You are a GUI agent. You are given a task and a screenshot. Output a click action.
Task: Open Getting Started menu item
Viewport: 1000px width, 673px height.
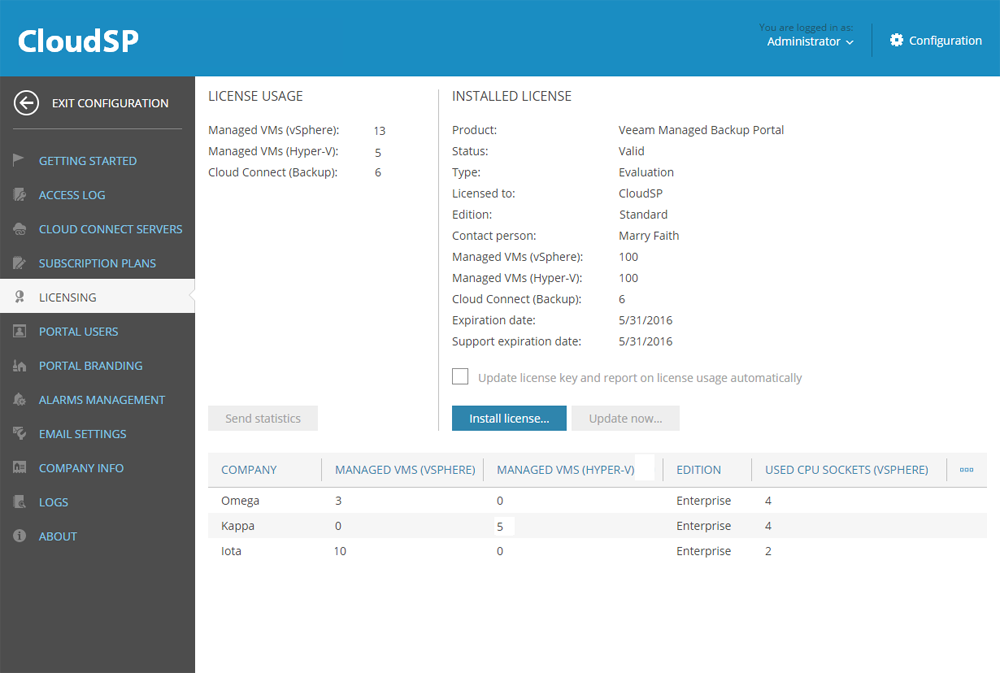click(87, 161)
